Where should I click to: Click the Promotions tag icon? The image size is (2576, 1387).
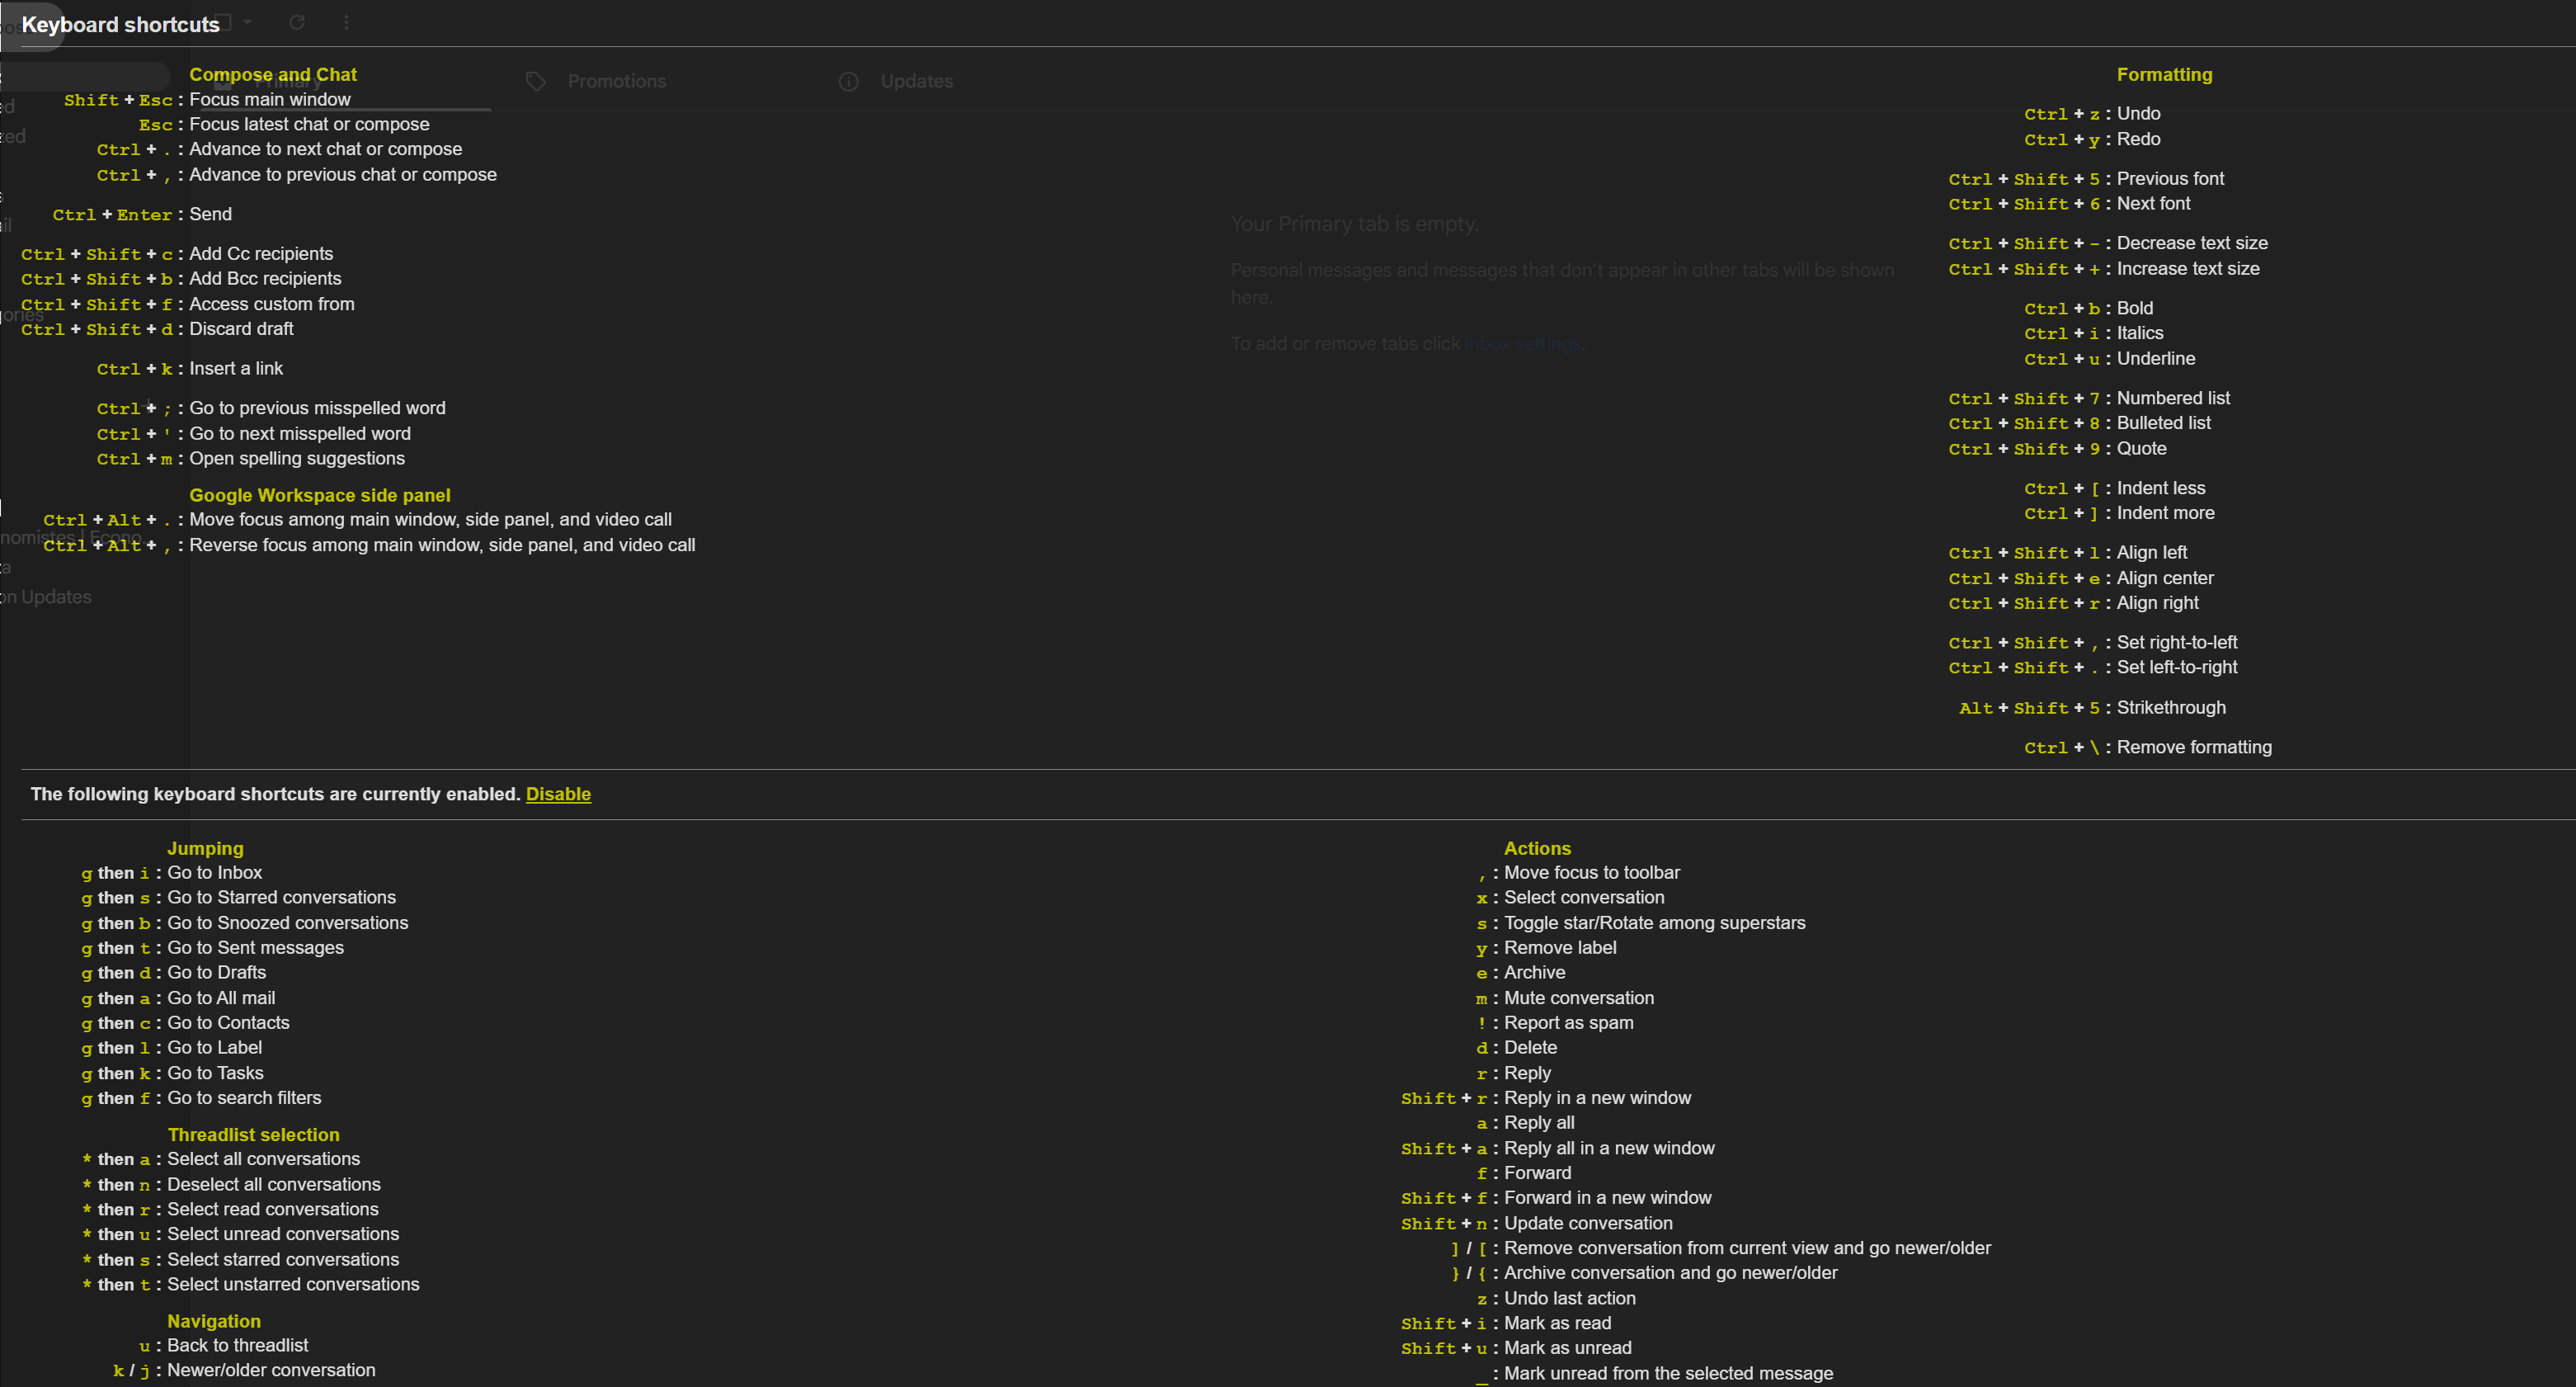pos(536,81)
